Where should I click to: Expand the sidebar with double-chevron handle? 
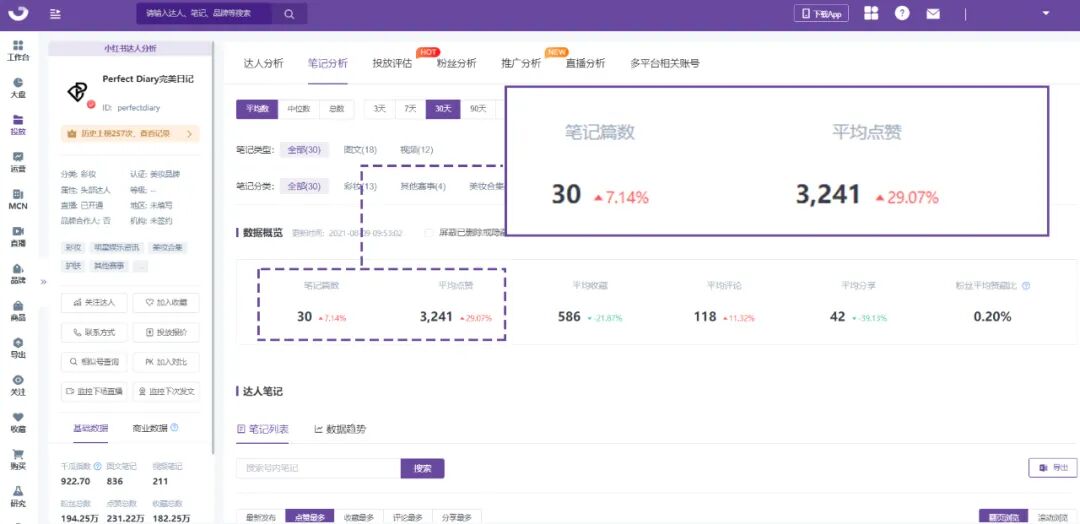tap(43, 282)
